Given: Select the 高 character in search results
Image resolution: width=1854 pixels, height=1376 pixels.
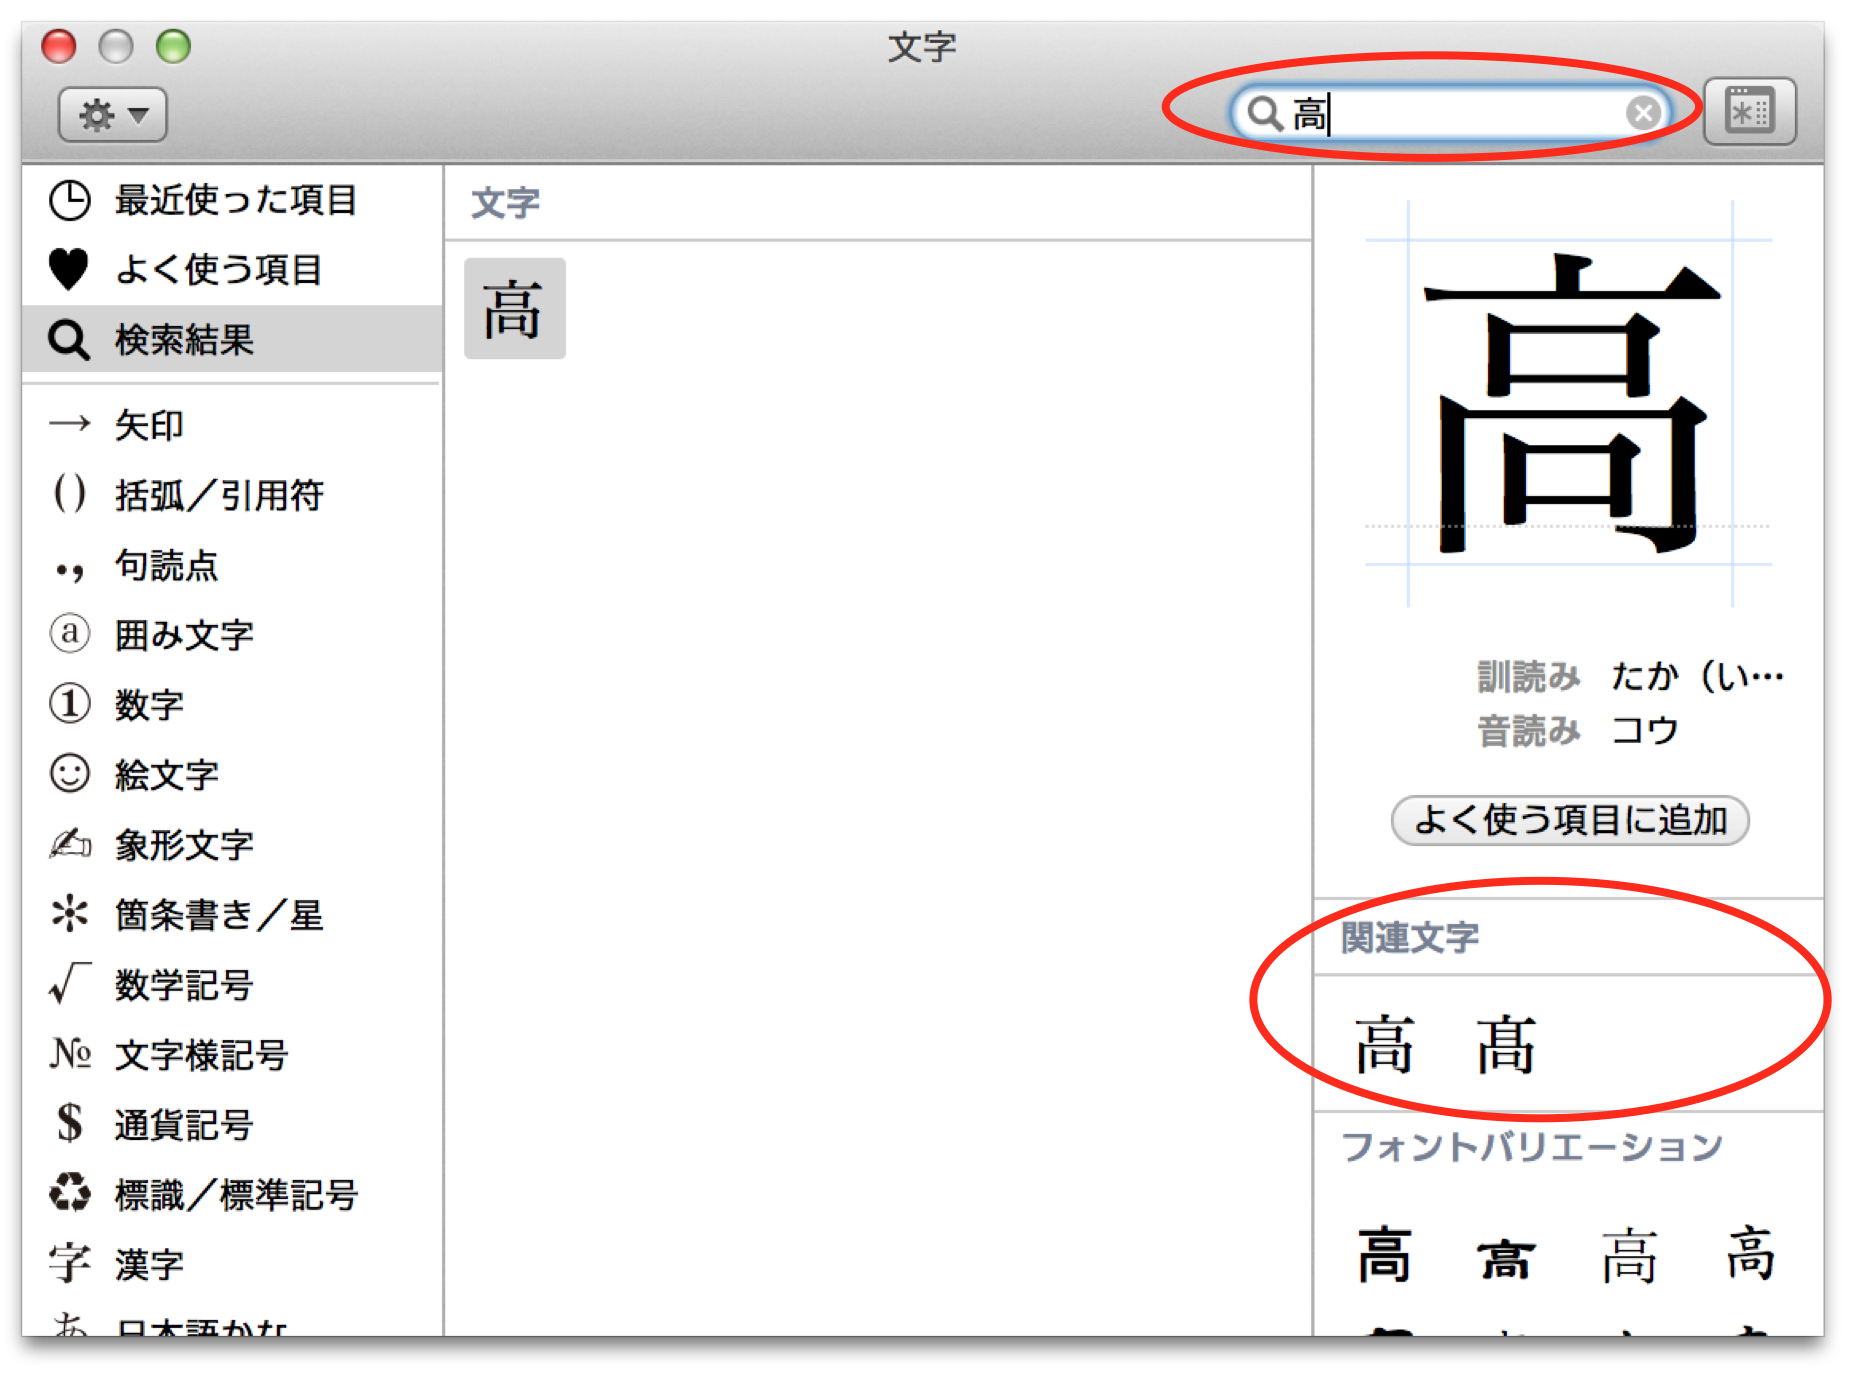Looking at the screenshot, I should 514,309.
